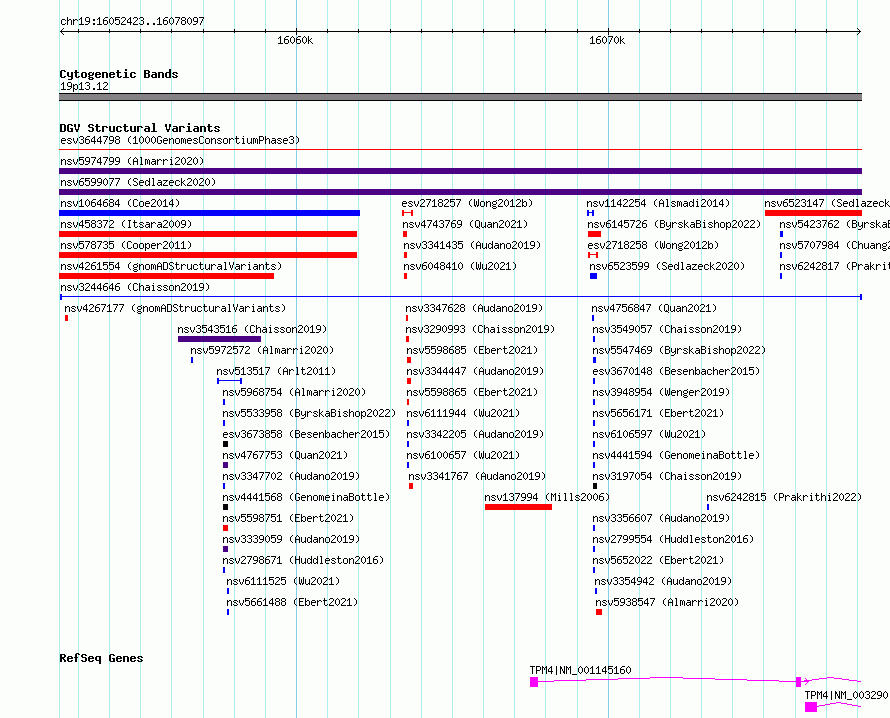This screenshot has height=718, width=890.
Task: Click red square under nsv5598685 Ebert2021
Action: click(x=409, y=360)
